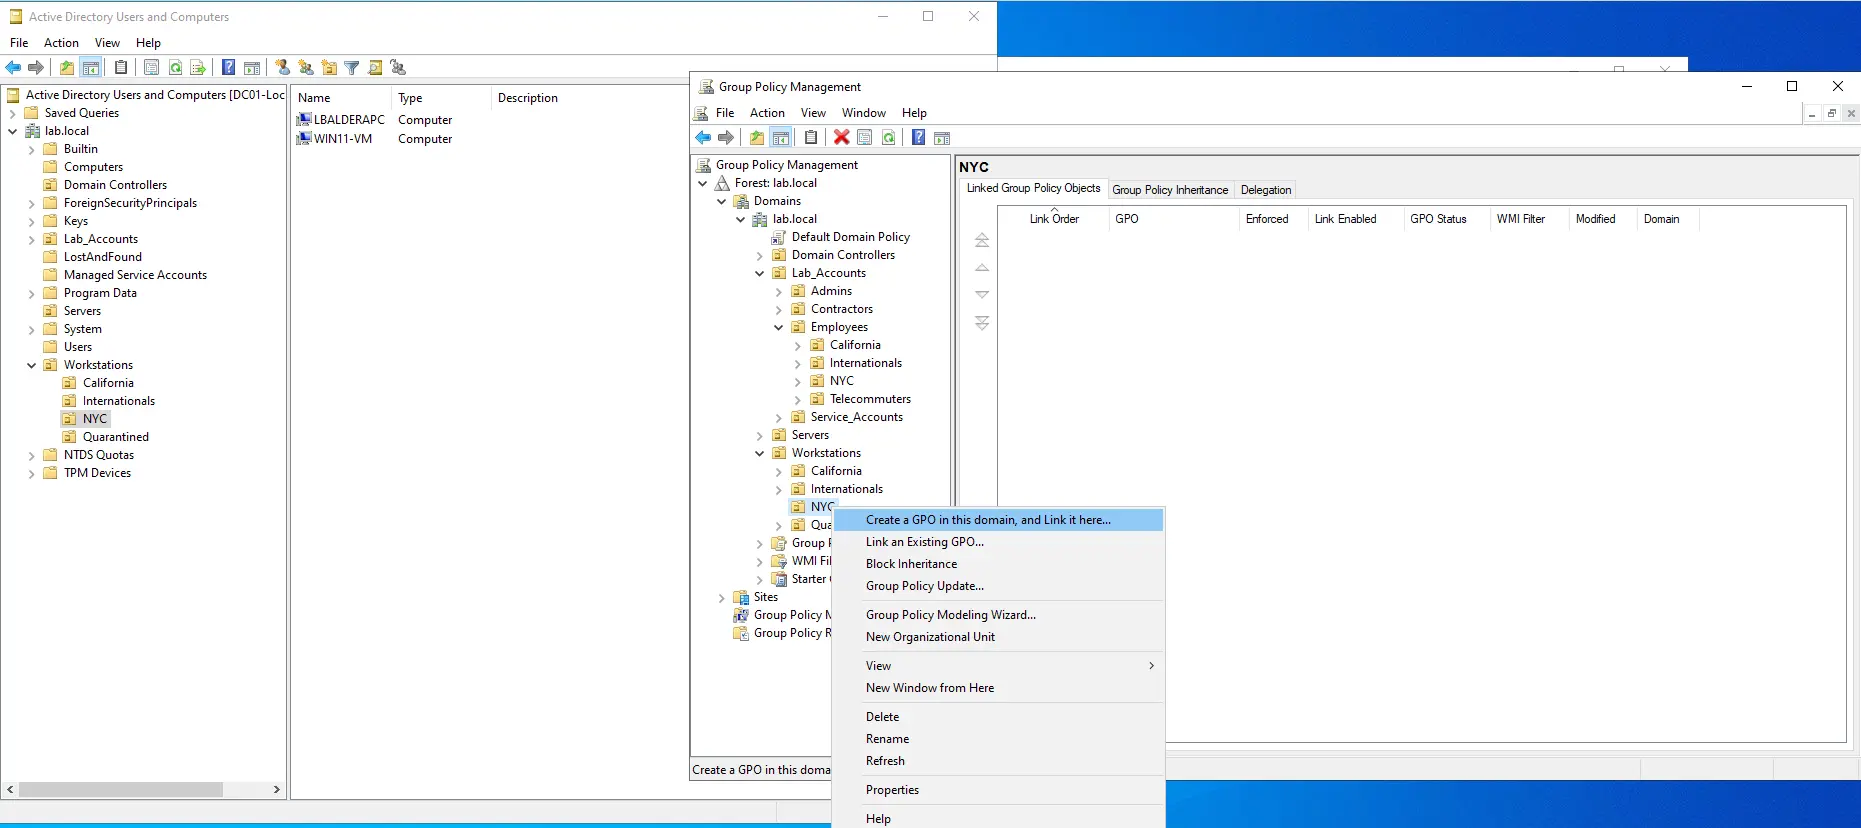Expand Servers OU in Group Policy tree
The width and height of the screenshot is (1861, 828).
[760, 435]
